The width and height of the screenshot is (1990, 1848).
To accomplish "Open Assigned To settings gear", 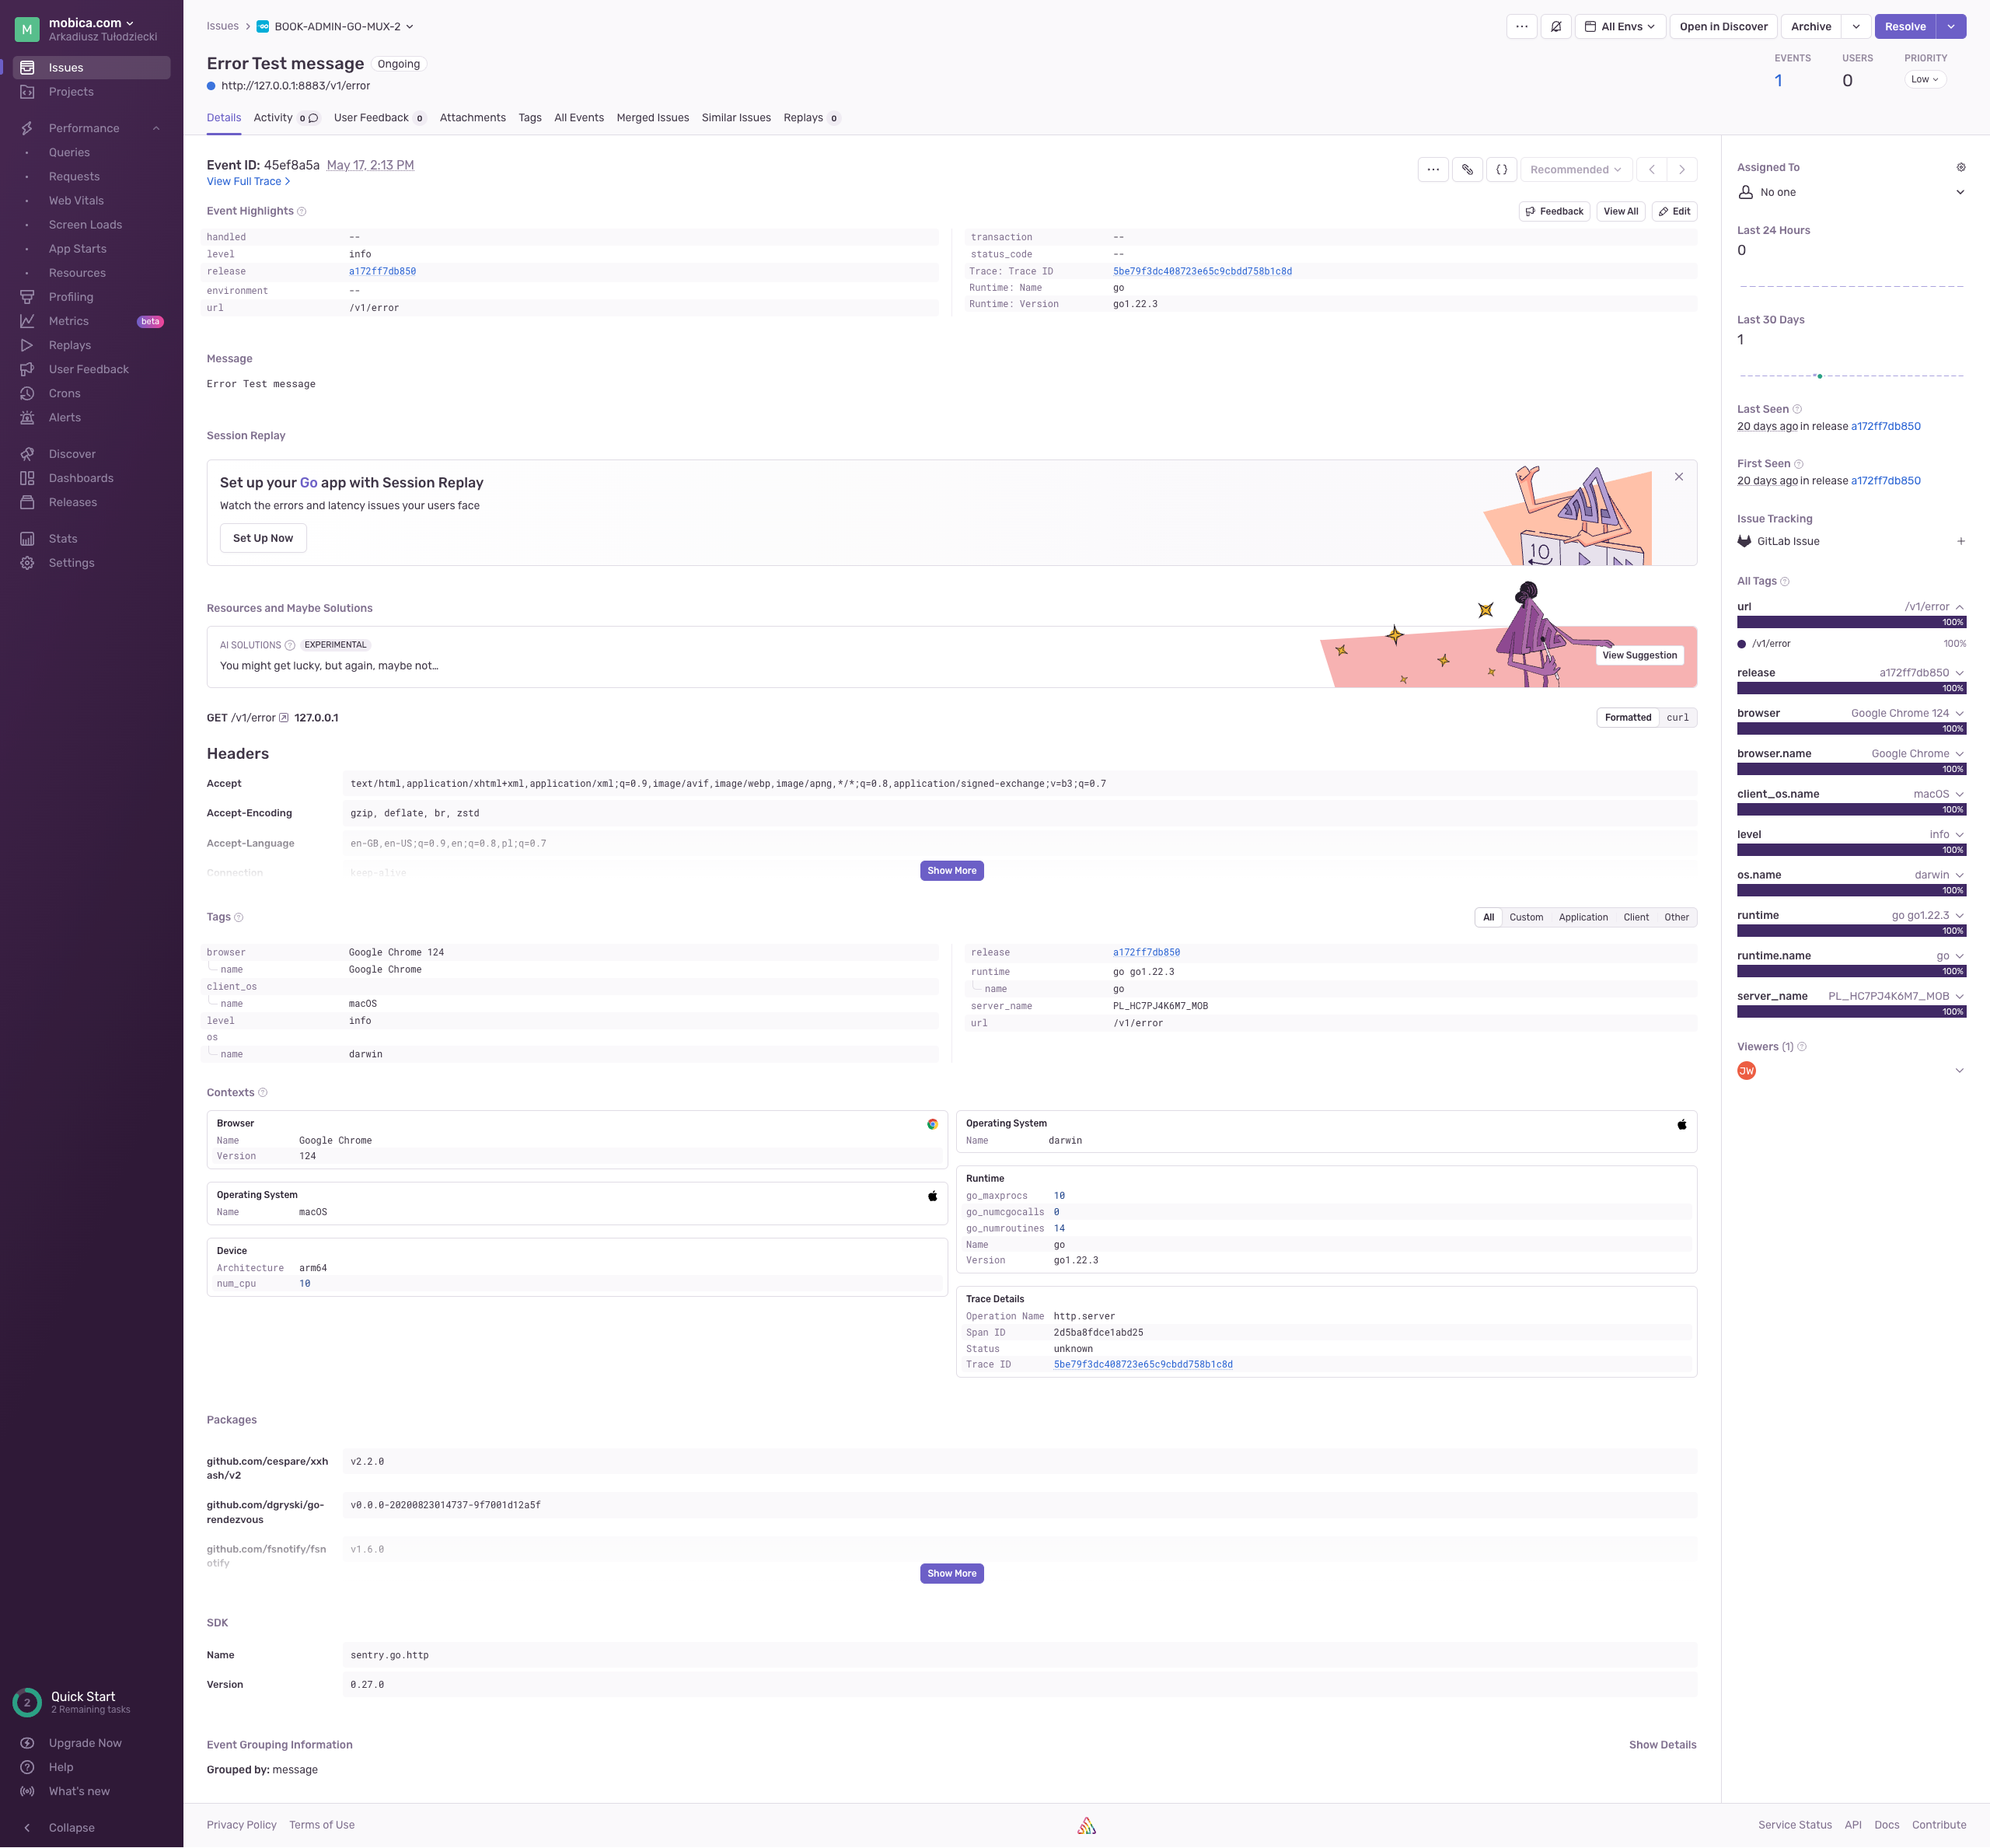I will (x=1960, y=167).
